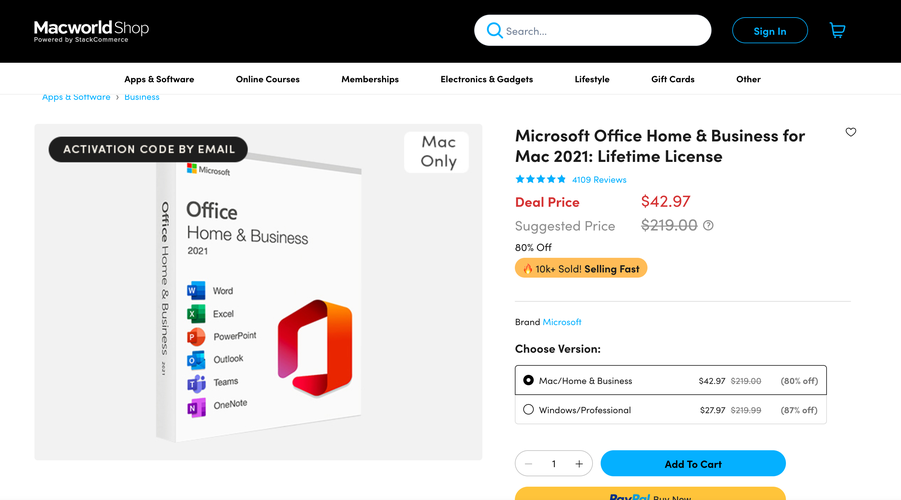Decrease quantity with the minus icon
This screenshot has width=901, height=500.
(529, 464)
